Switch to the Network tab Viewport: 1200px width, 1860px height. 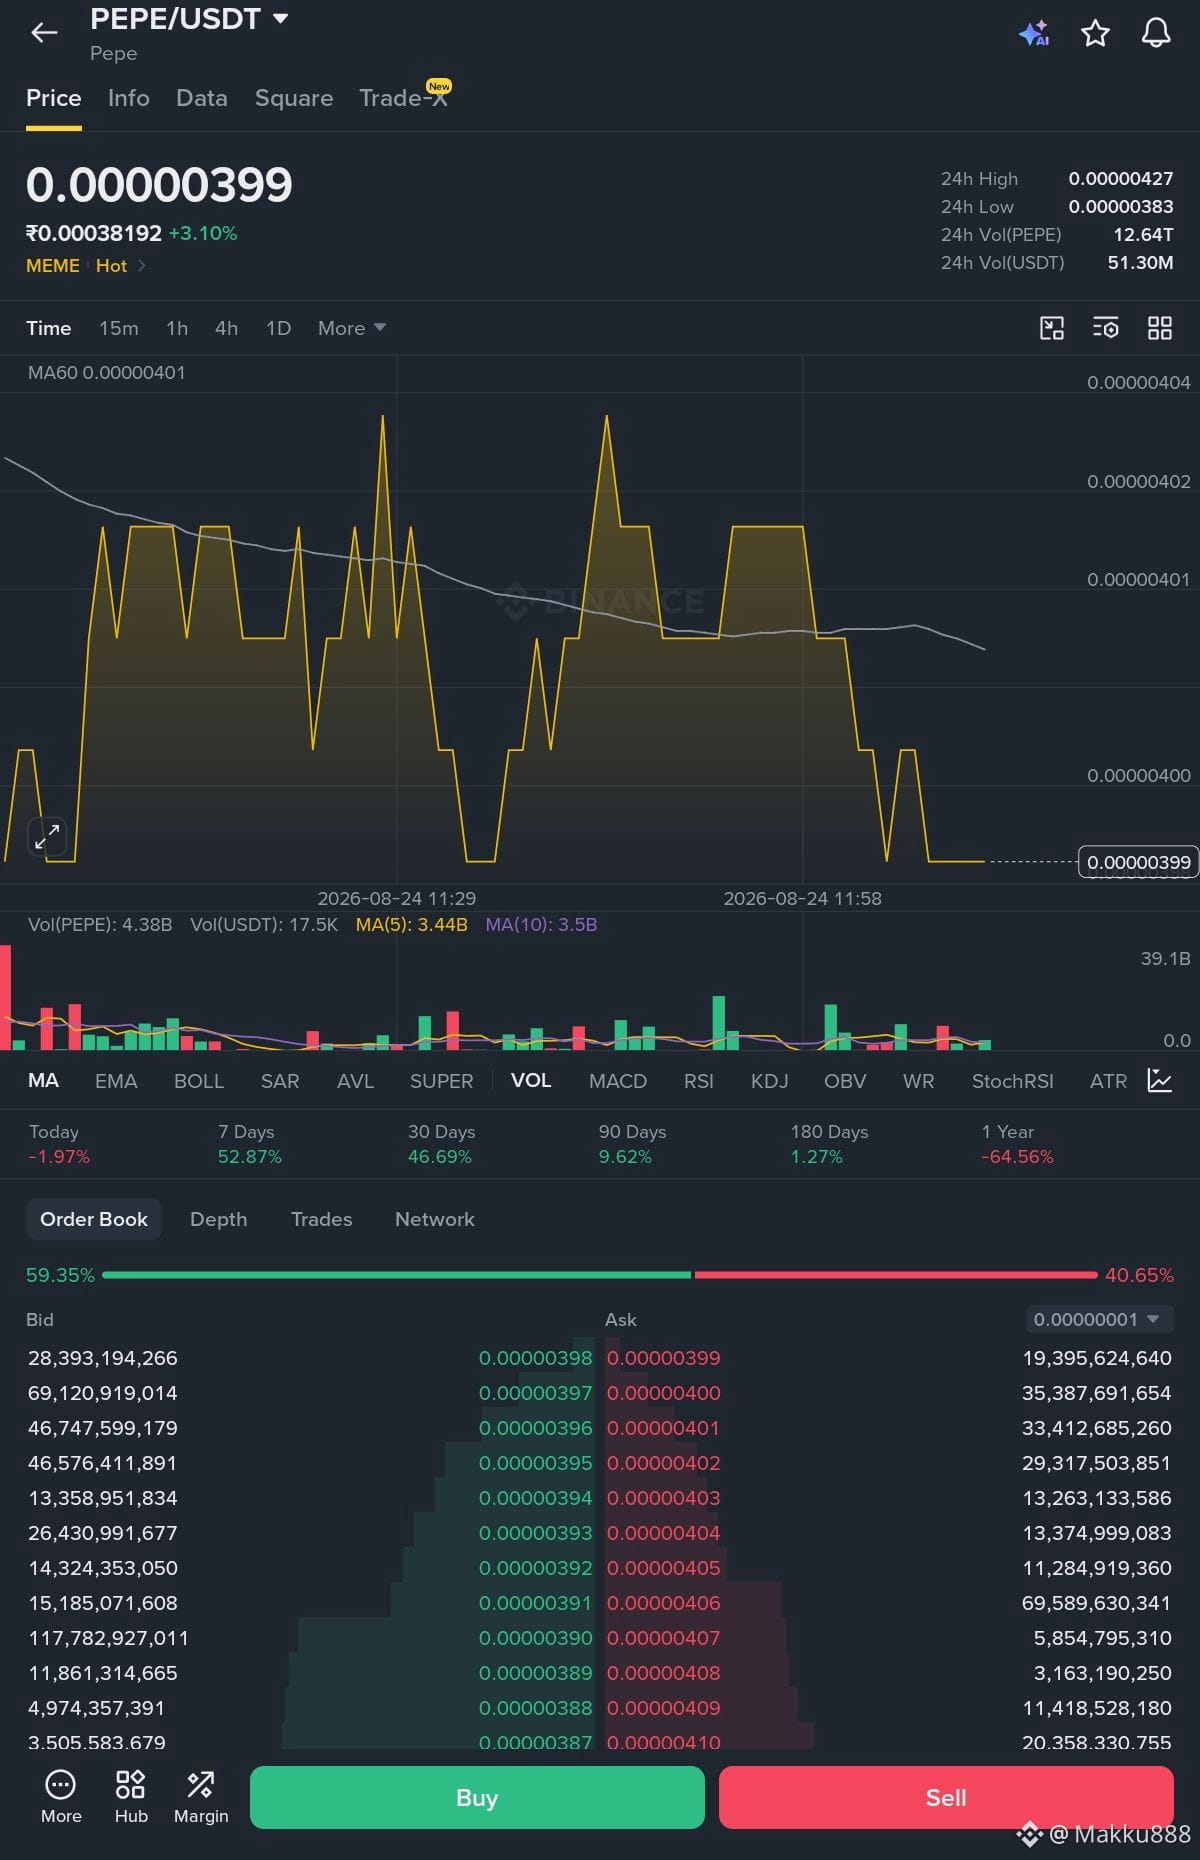point(435,1219)
